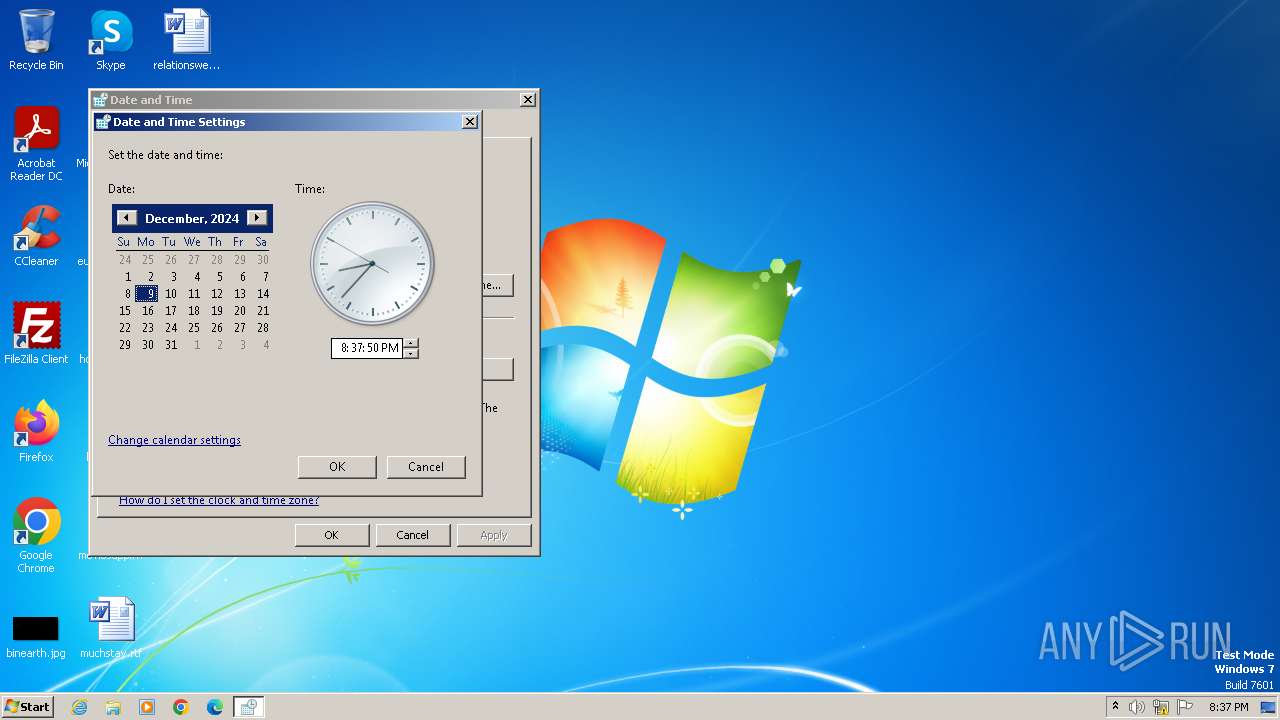Viewport: 1280px width, 720px height.
Task: Click Cancel in Date and Time window
Action: coord(412,535)
